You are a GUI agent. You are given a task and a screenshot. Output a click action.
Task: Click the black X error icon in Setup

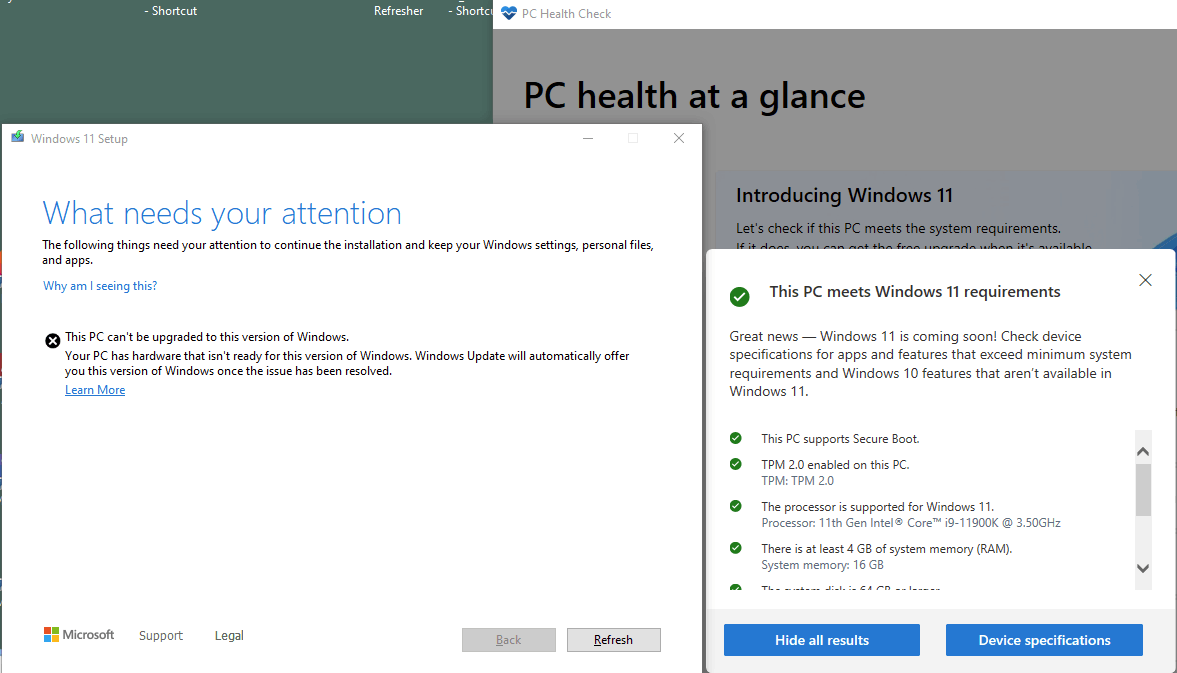coord(53,341)
